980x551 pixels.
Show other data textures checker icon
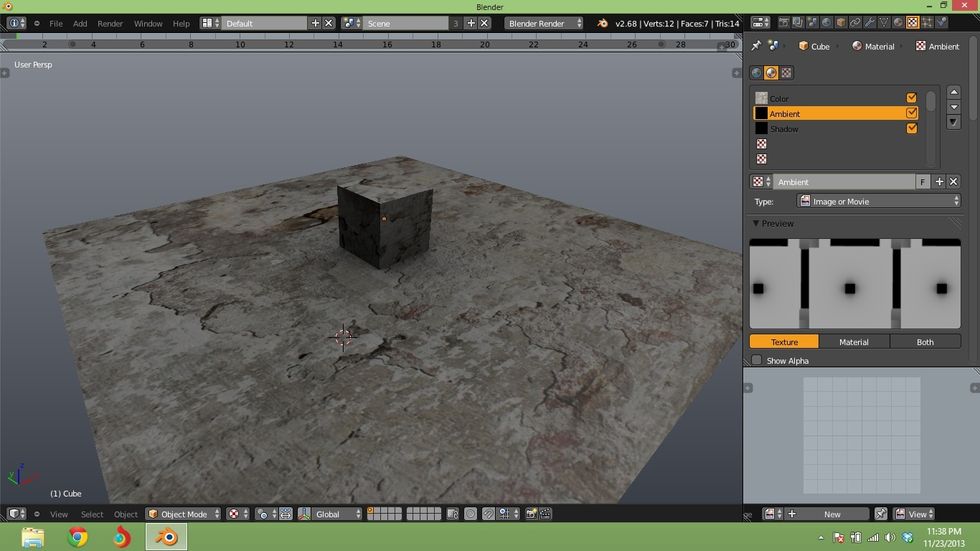[786, 72]
